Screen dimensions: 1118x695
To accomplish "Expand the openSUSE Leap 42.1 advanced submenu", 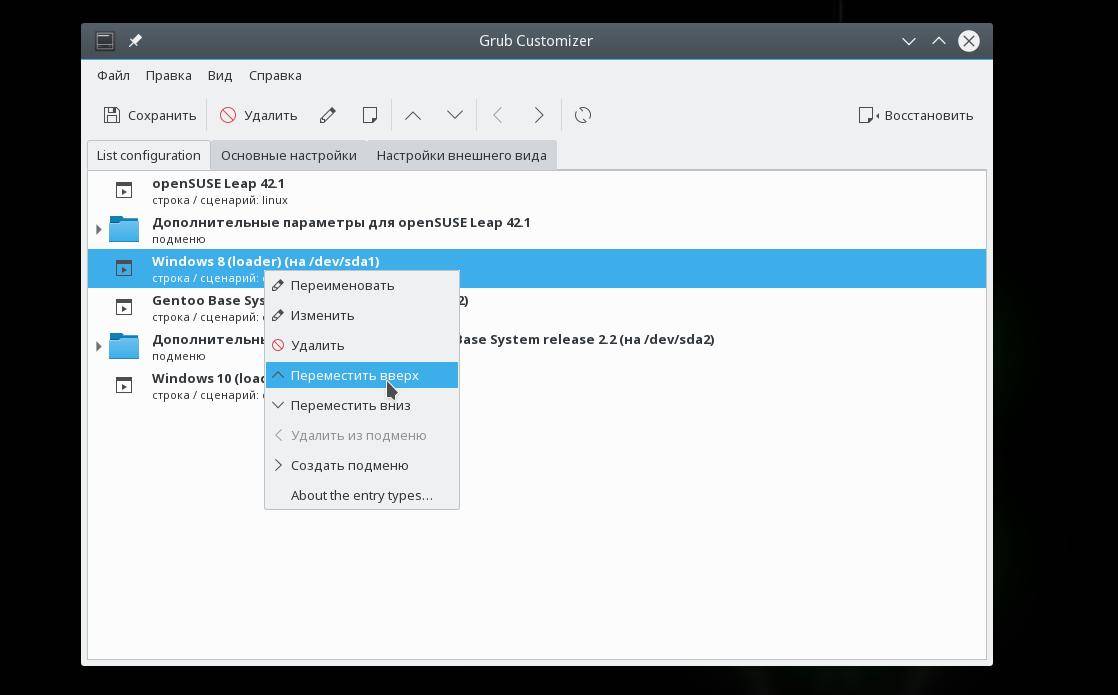I will tap(98, 230).
